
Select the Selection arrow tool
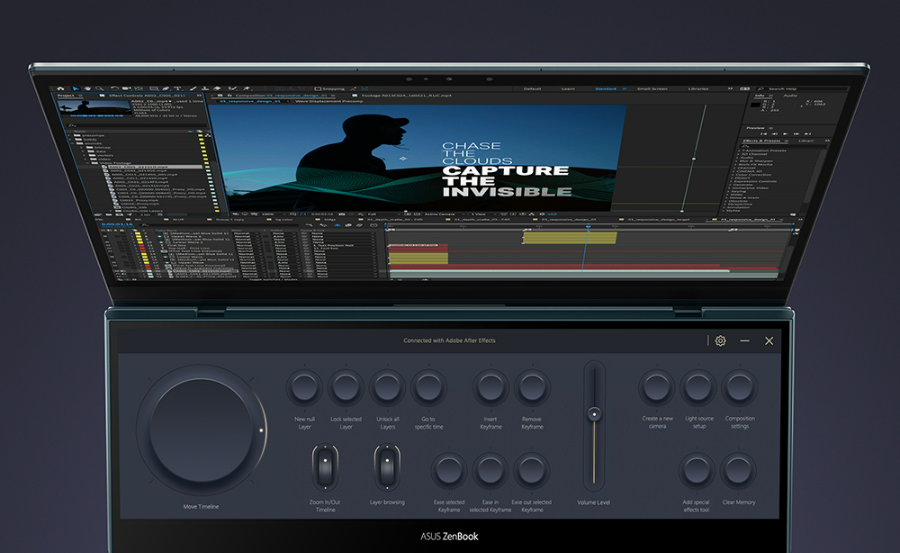[76, 88]
